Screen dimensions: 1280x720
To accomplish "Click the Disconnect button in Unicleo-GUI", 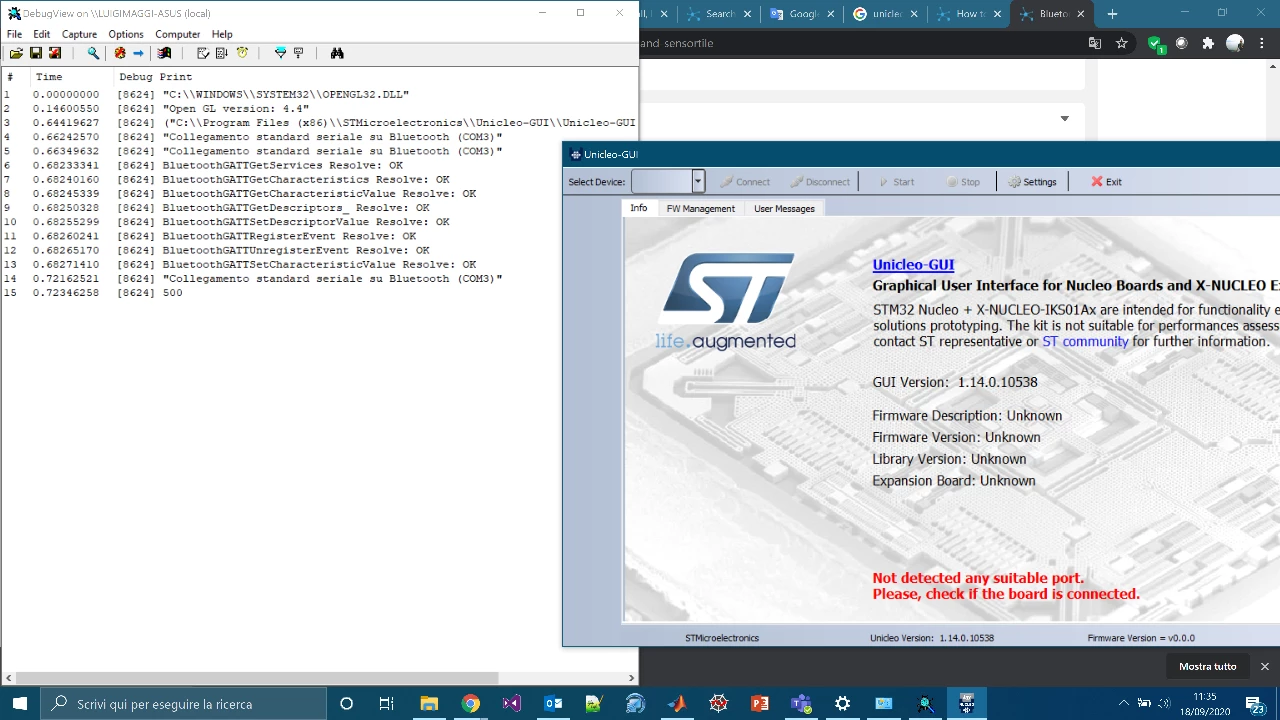I will (x=820, y=181).
